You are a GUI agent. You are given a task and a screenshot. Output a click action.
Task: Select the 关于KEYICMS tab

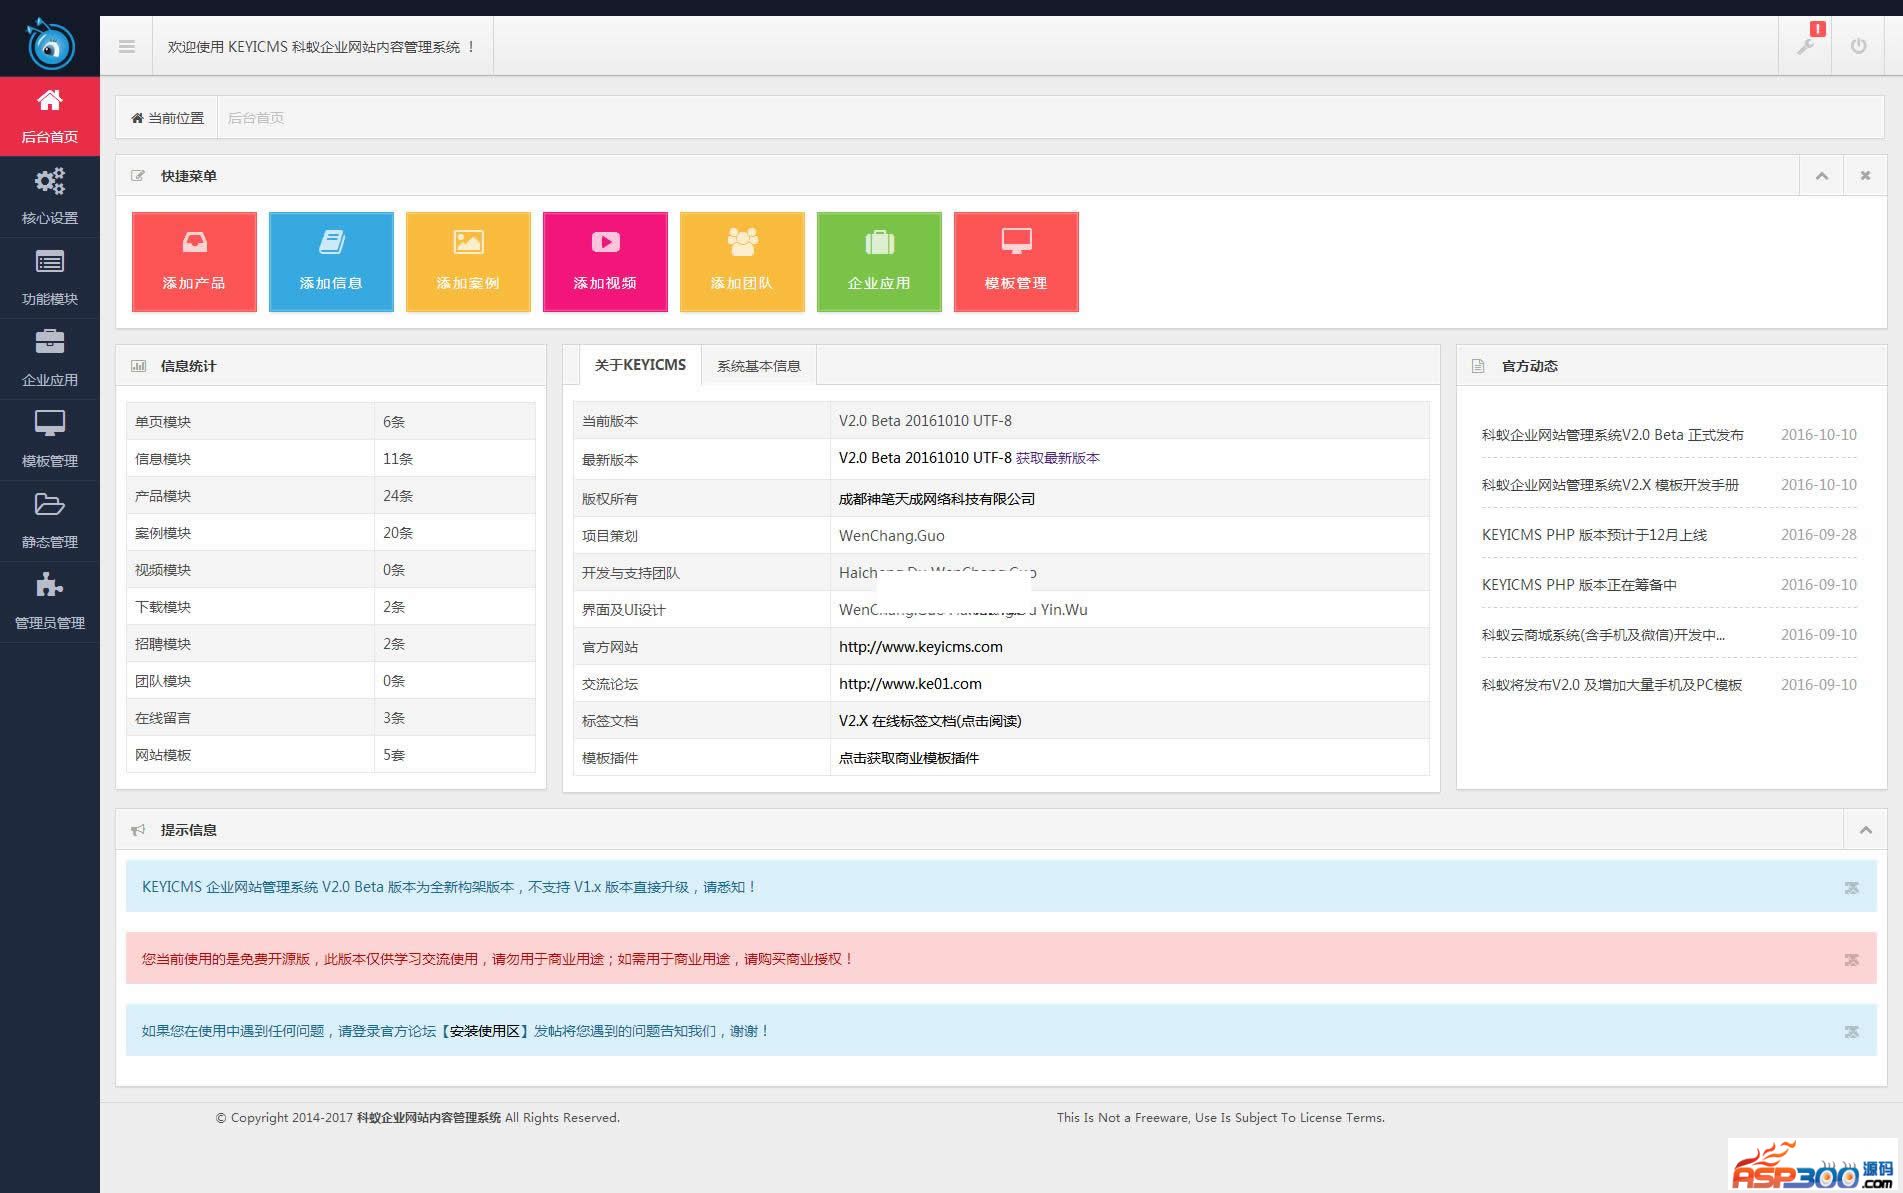pyautogui.click(x=640, y=365)
